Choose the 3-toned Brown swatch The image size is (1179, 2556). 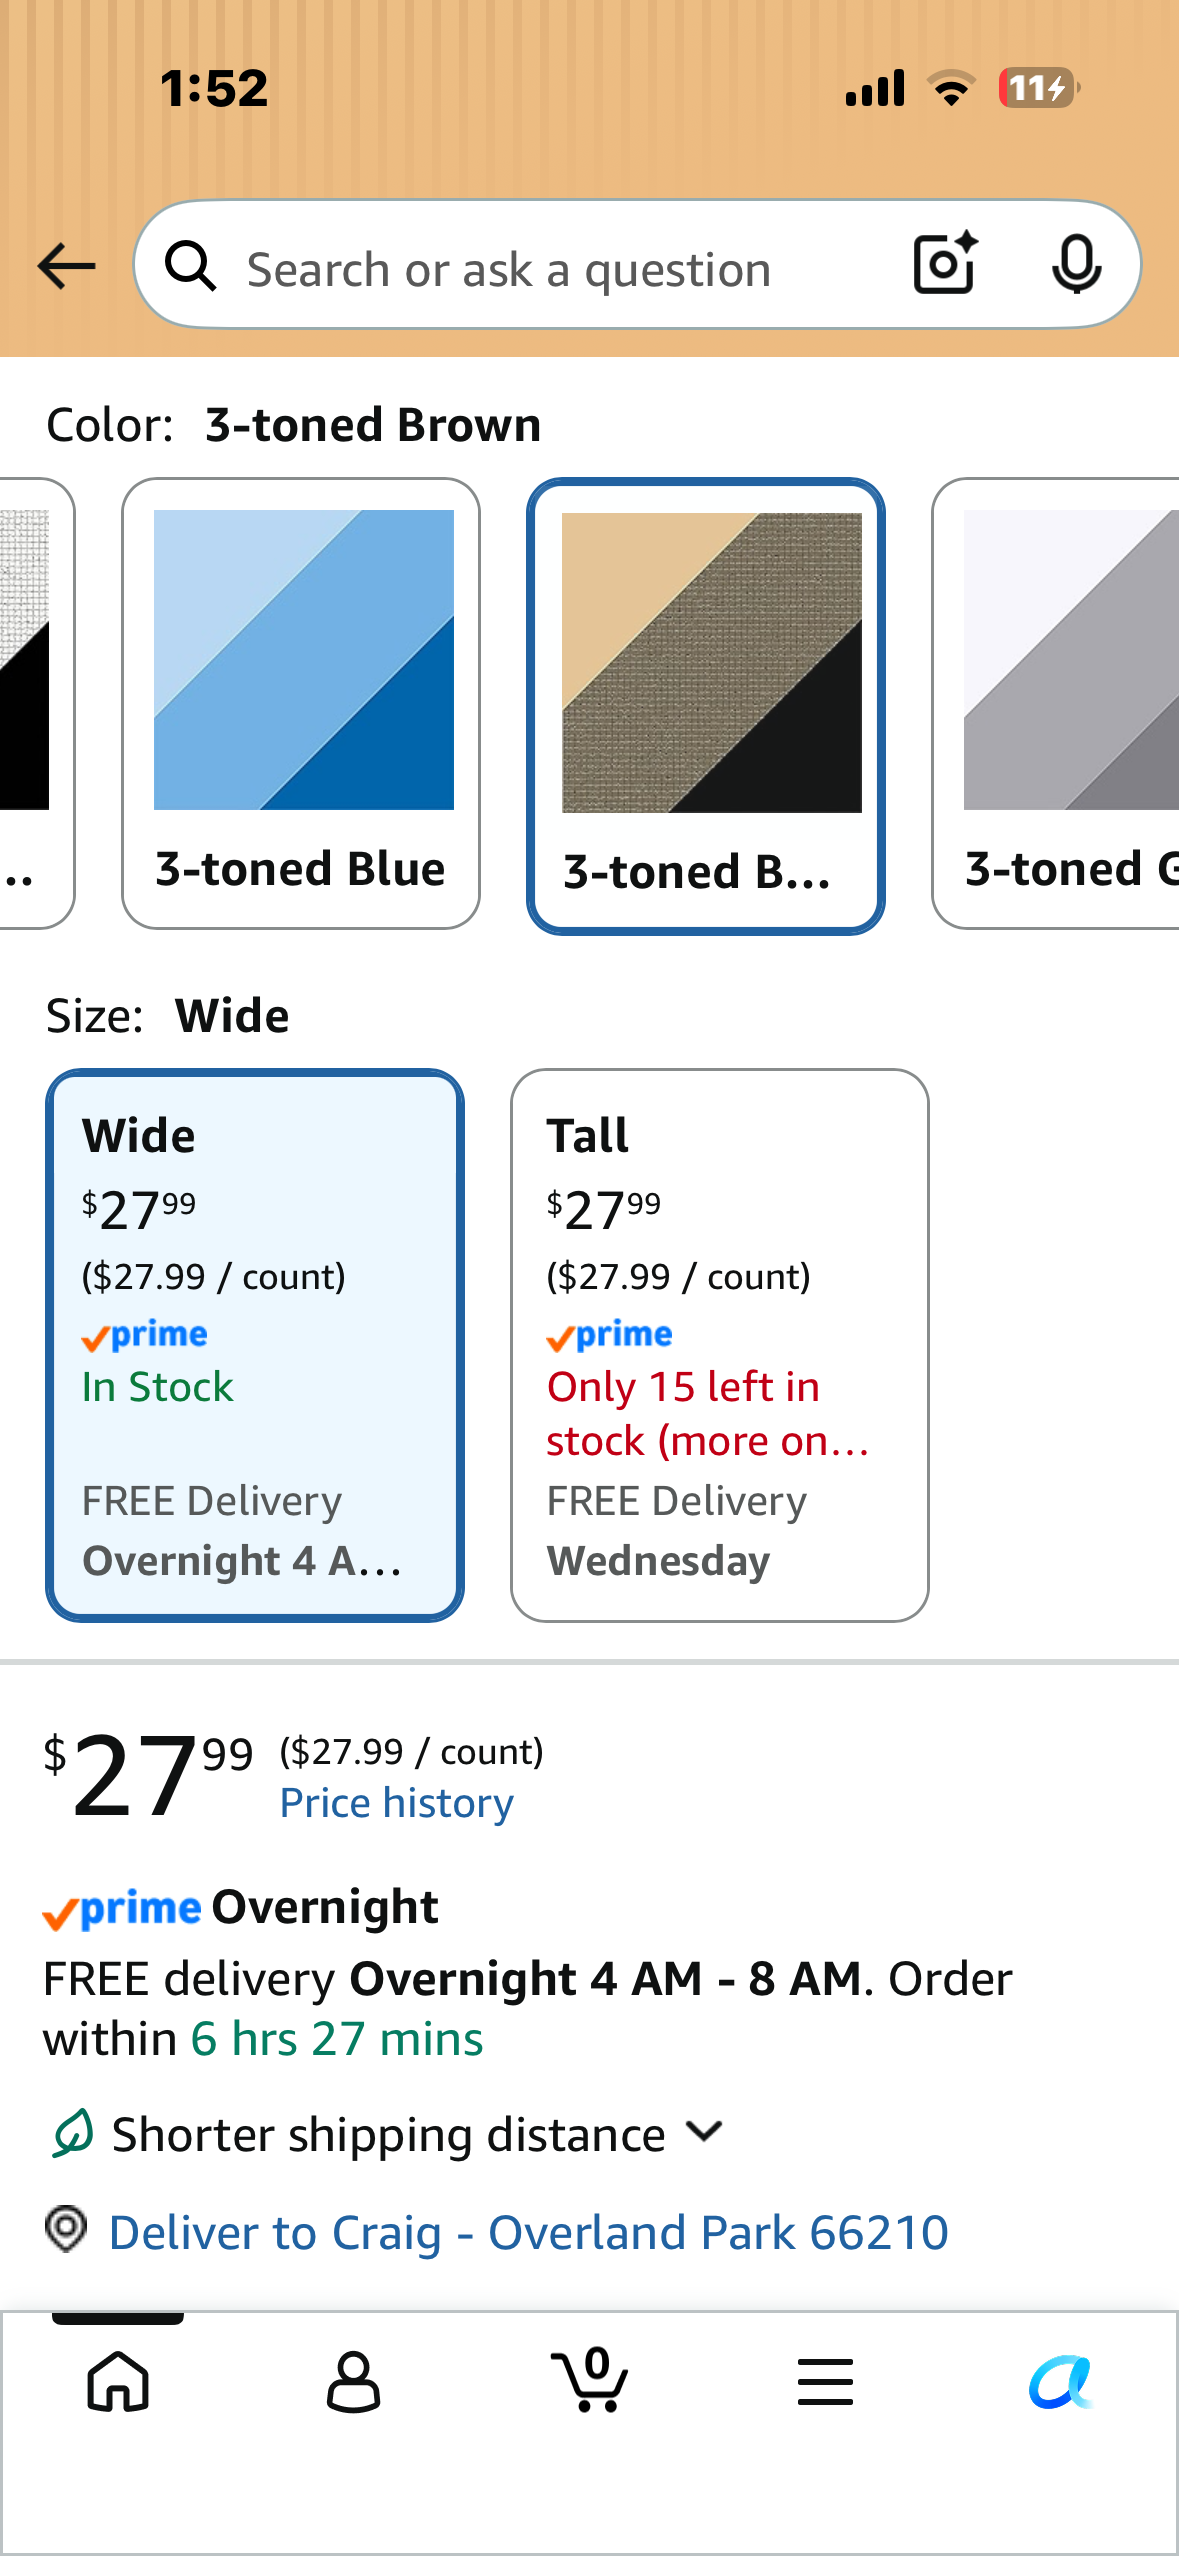click(706, 706)
